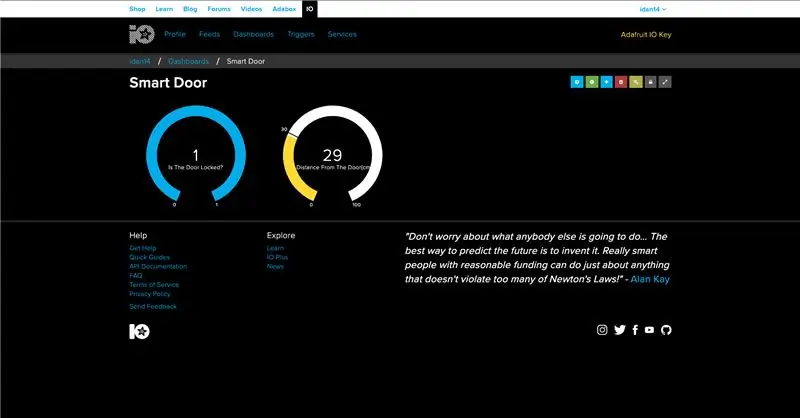
Task: Click the yellow dashboard toolbar icon
Action: (x=635, y=82)
